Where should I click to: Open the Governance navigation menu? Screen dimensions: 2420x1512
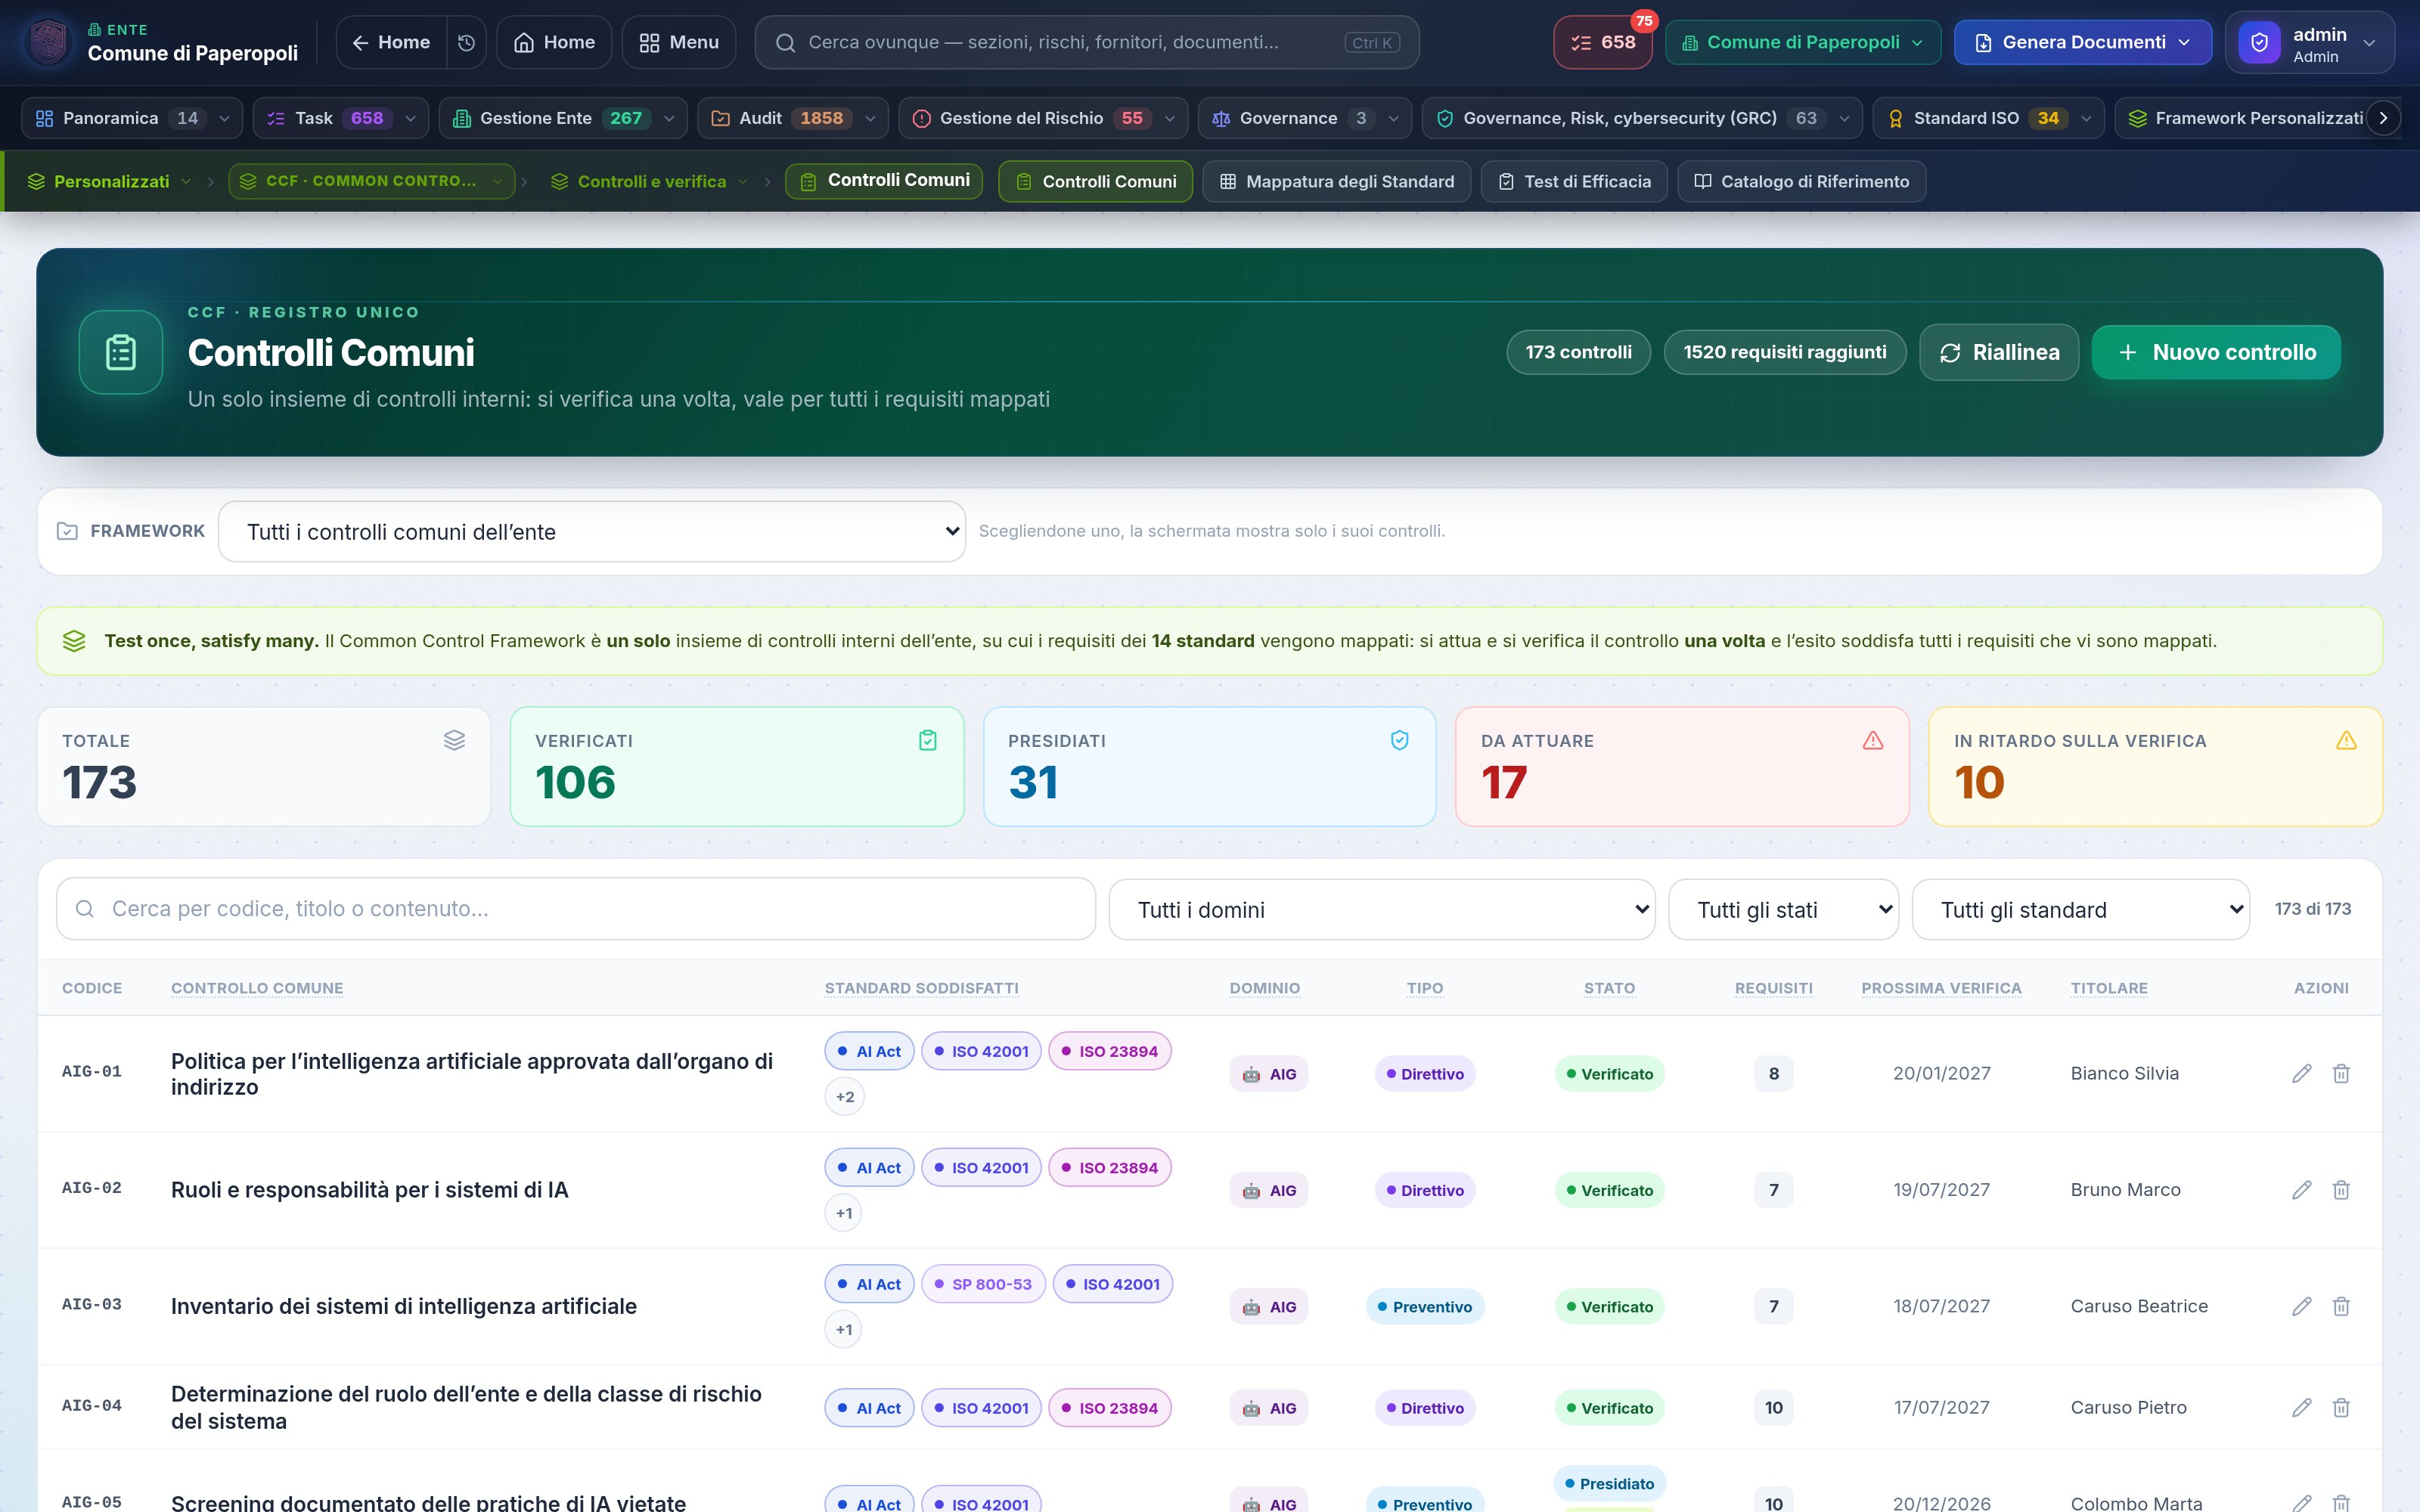click(x=1305, y=118)
